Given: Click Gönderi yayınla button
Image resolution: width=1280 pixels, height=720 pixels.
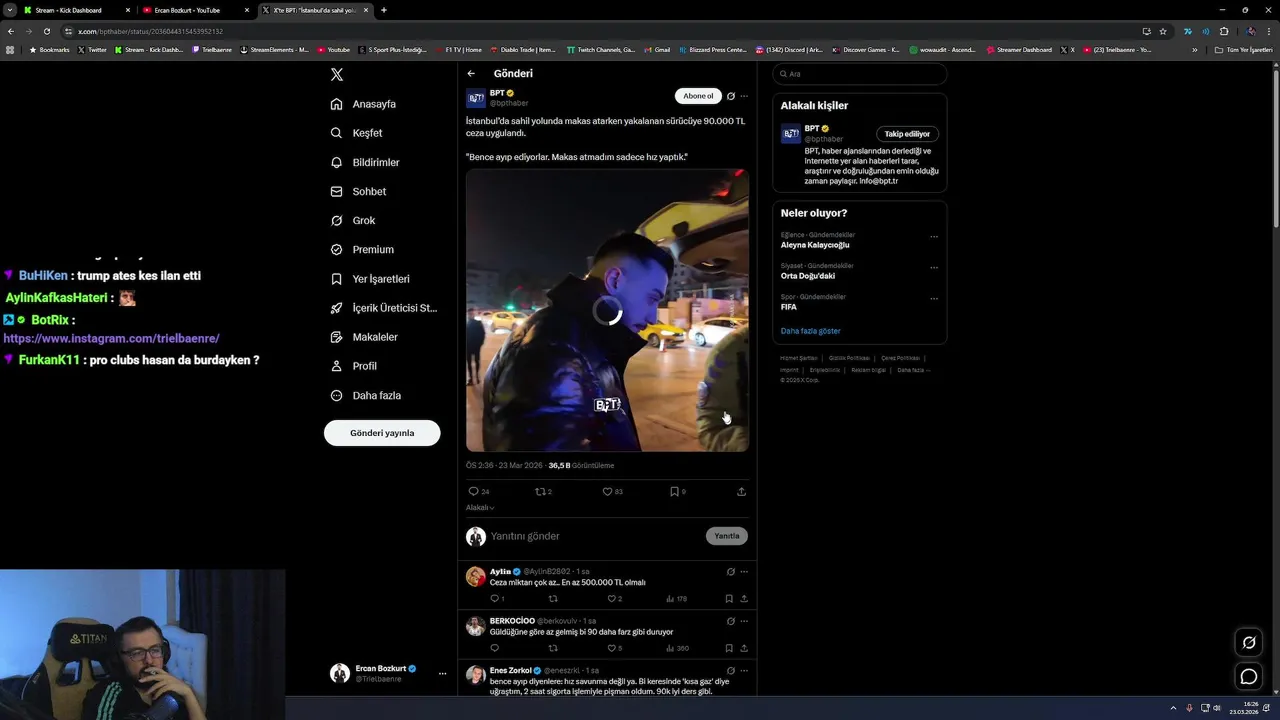Looking at the screenshot, I should tap(382, 433).
